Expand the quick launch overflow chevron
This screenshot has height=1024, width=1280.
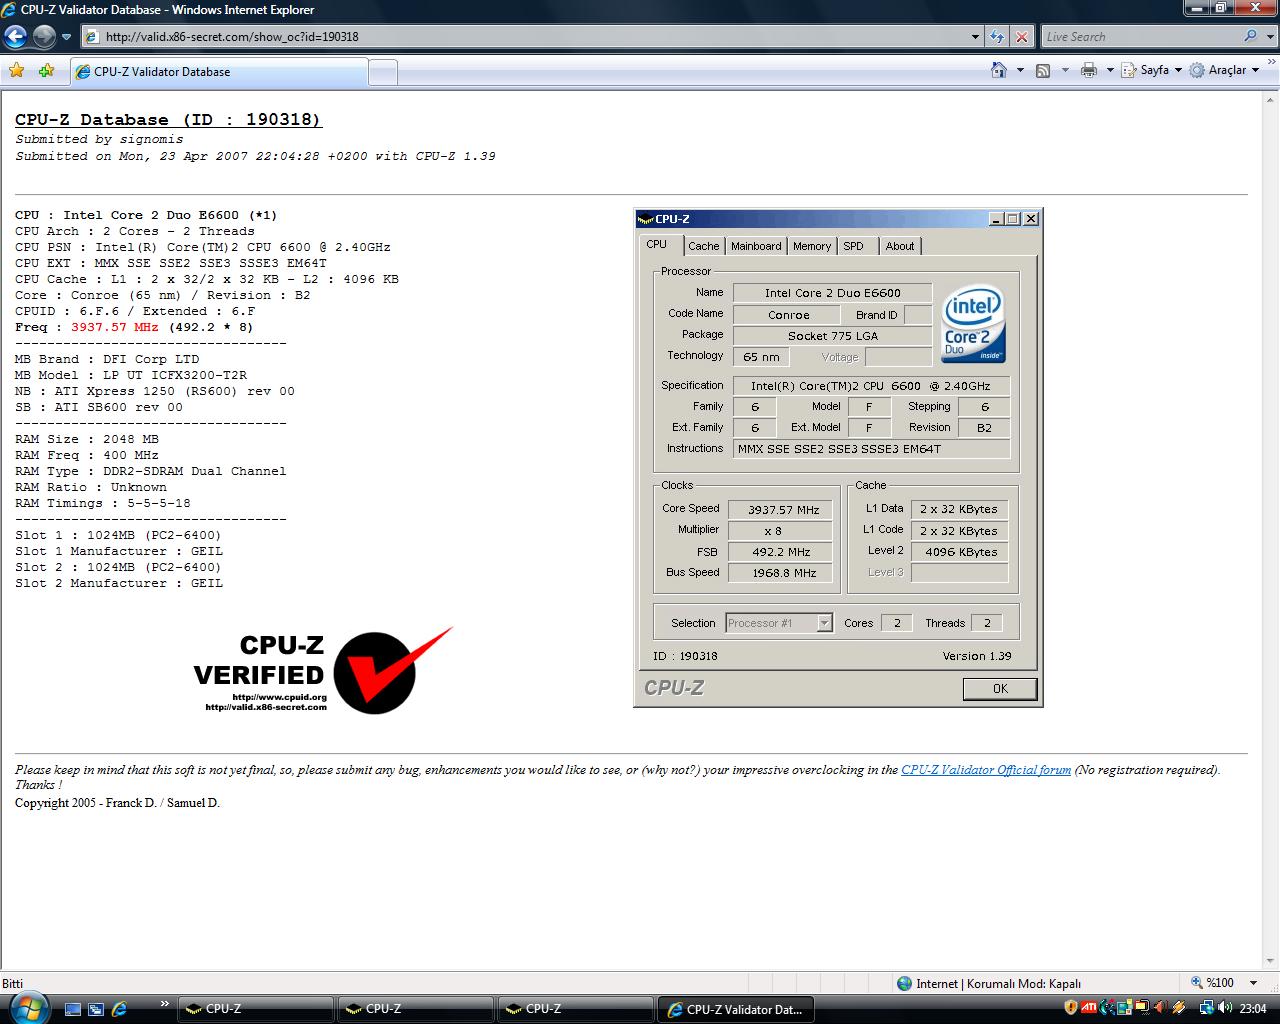click(164, 1003)
